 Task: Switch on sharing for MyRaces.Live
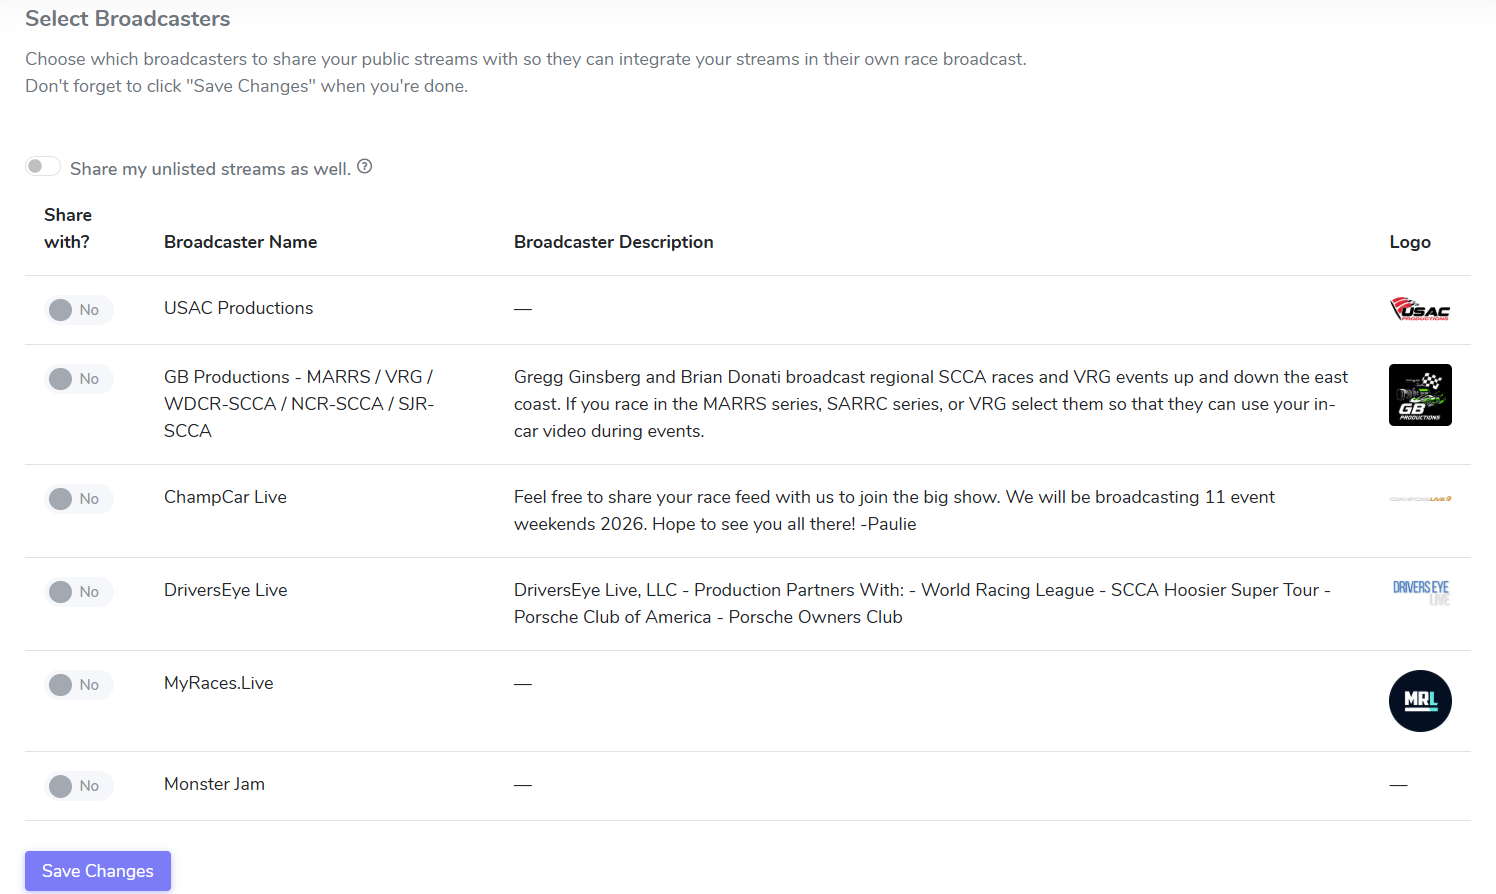tap(77, 685)
